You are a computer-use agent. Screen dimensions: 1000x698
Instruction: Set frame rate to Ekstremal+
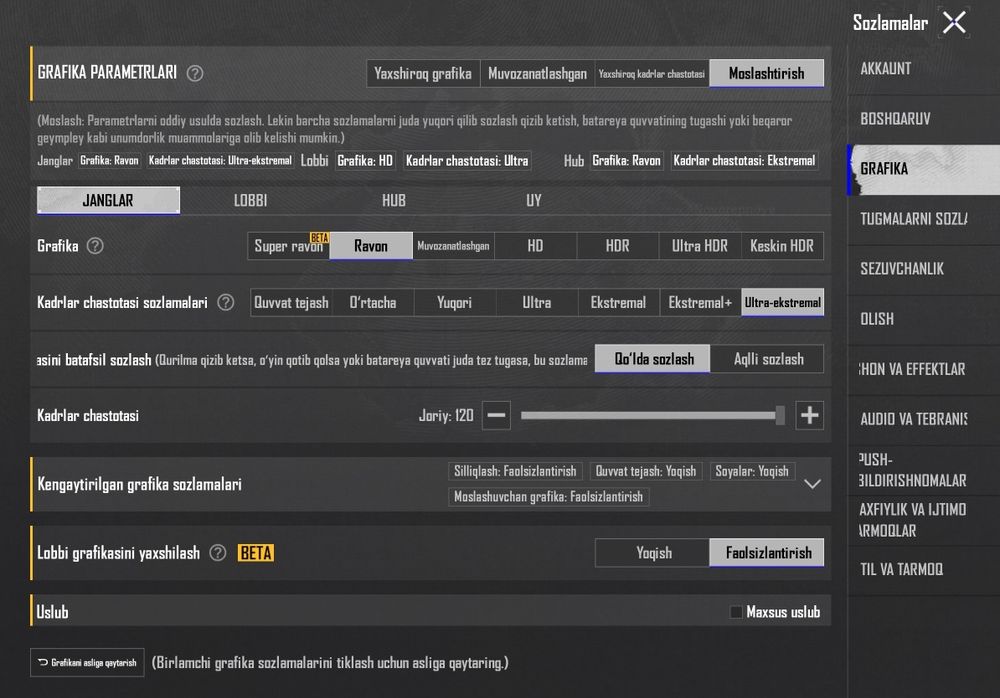pyautogui.click(x=700, y=302)
